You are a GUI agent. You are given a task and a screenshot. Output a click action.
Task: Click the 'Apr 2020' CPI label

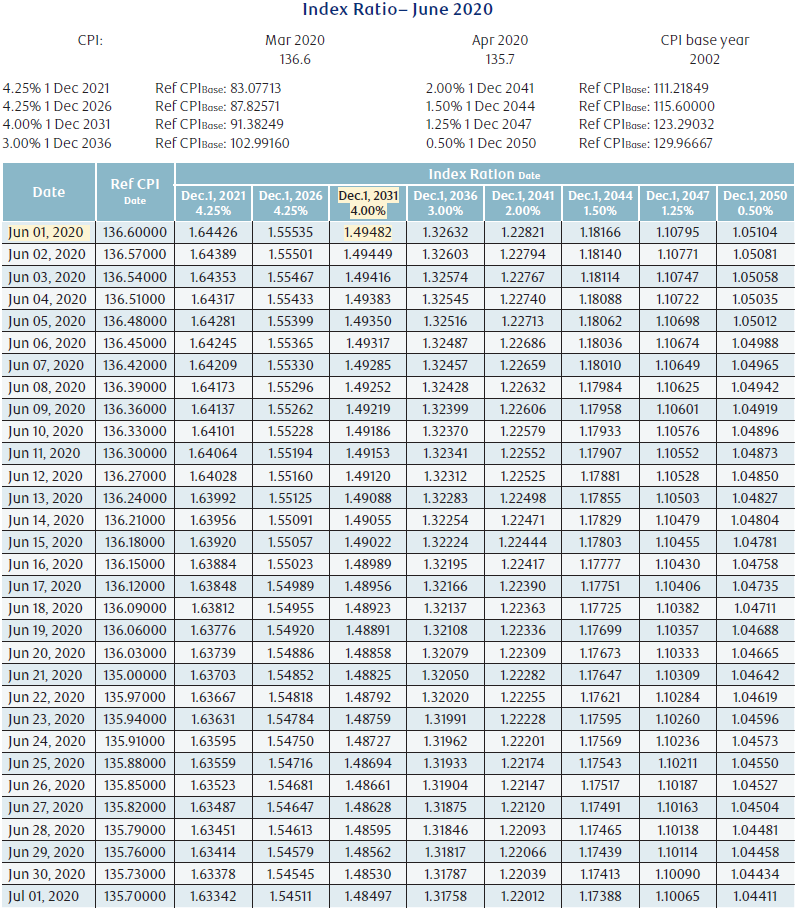pyautogui.click(x=500, y=40)
